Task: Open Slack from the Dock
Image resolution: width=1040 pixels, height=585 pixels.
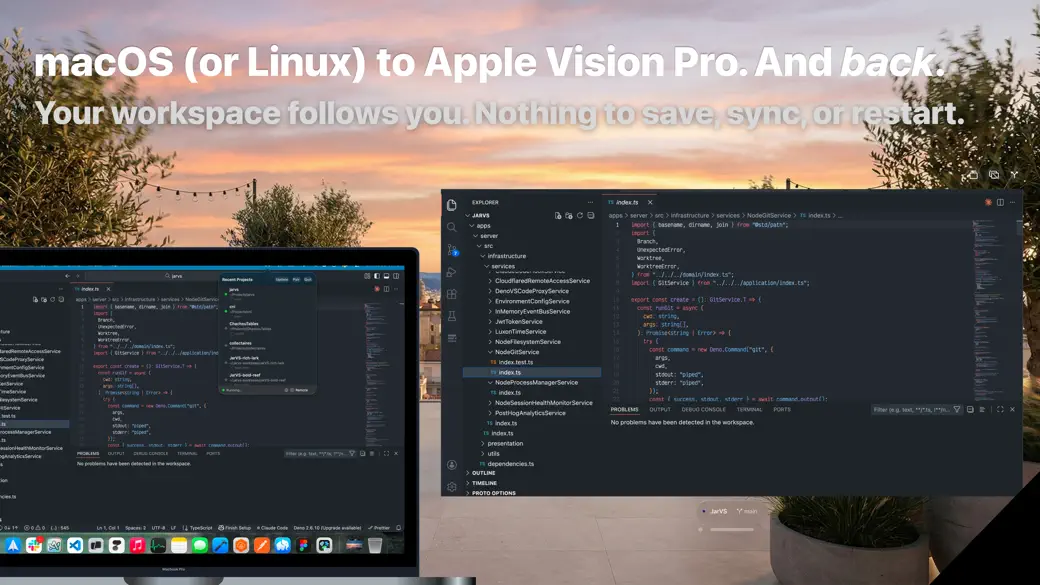Action: click(34, 545)
